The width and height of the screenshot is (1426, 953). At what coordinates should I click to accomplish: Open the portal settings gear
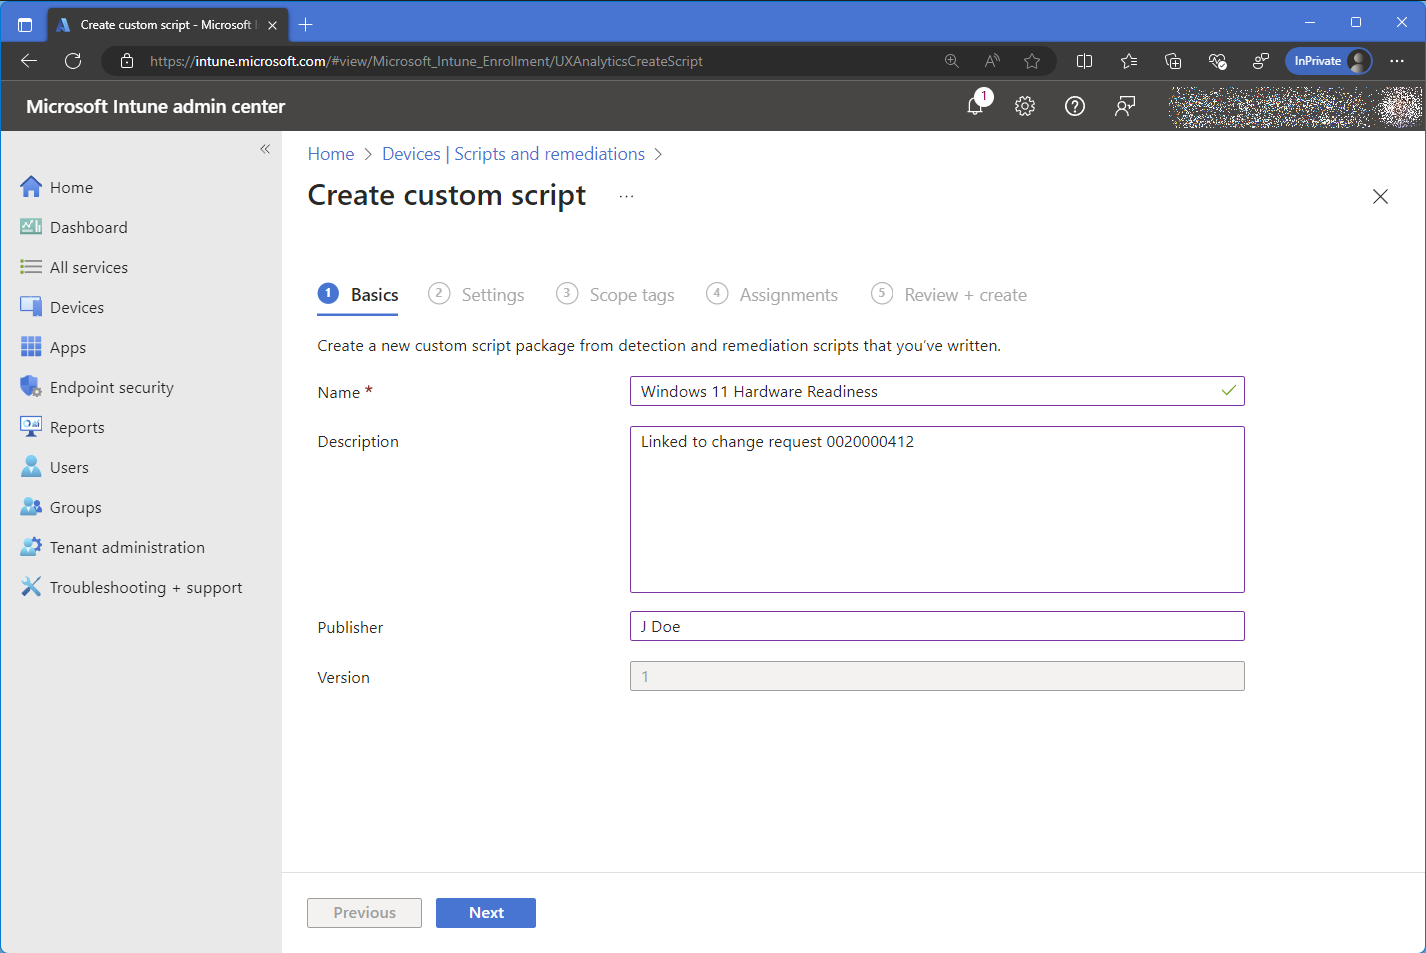pyautogui.click(x=1025, y=106)
